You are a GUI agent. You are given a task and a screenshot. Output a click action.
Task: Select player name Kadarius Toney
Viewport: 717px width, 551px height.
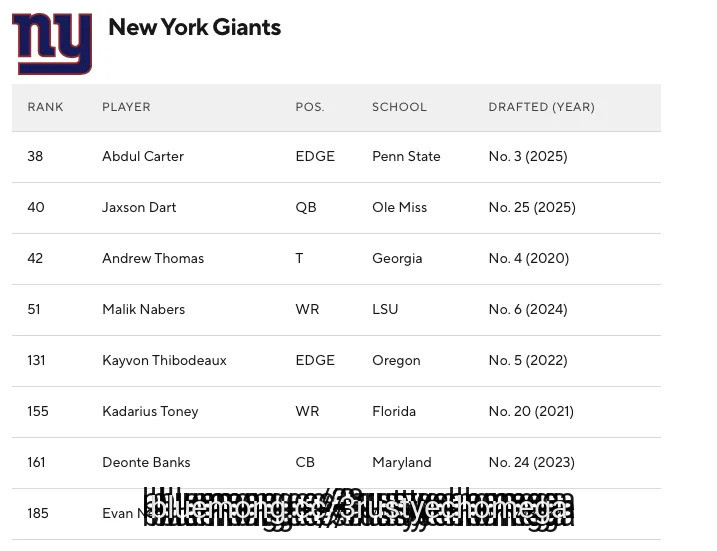pos(150,412)
